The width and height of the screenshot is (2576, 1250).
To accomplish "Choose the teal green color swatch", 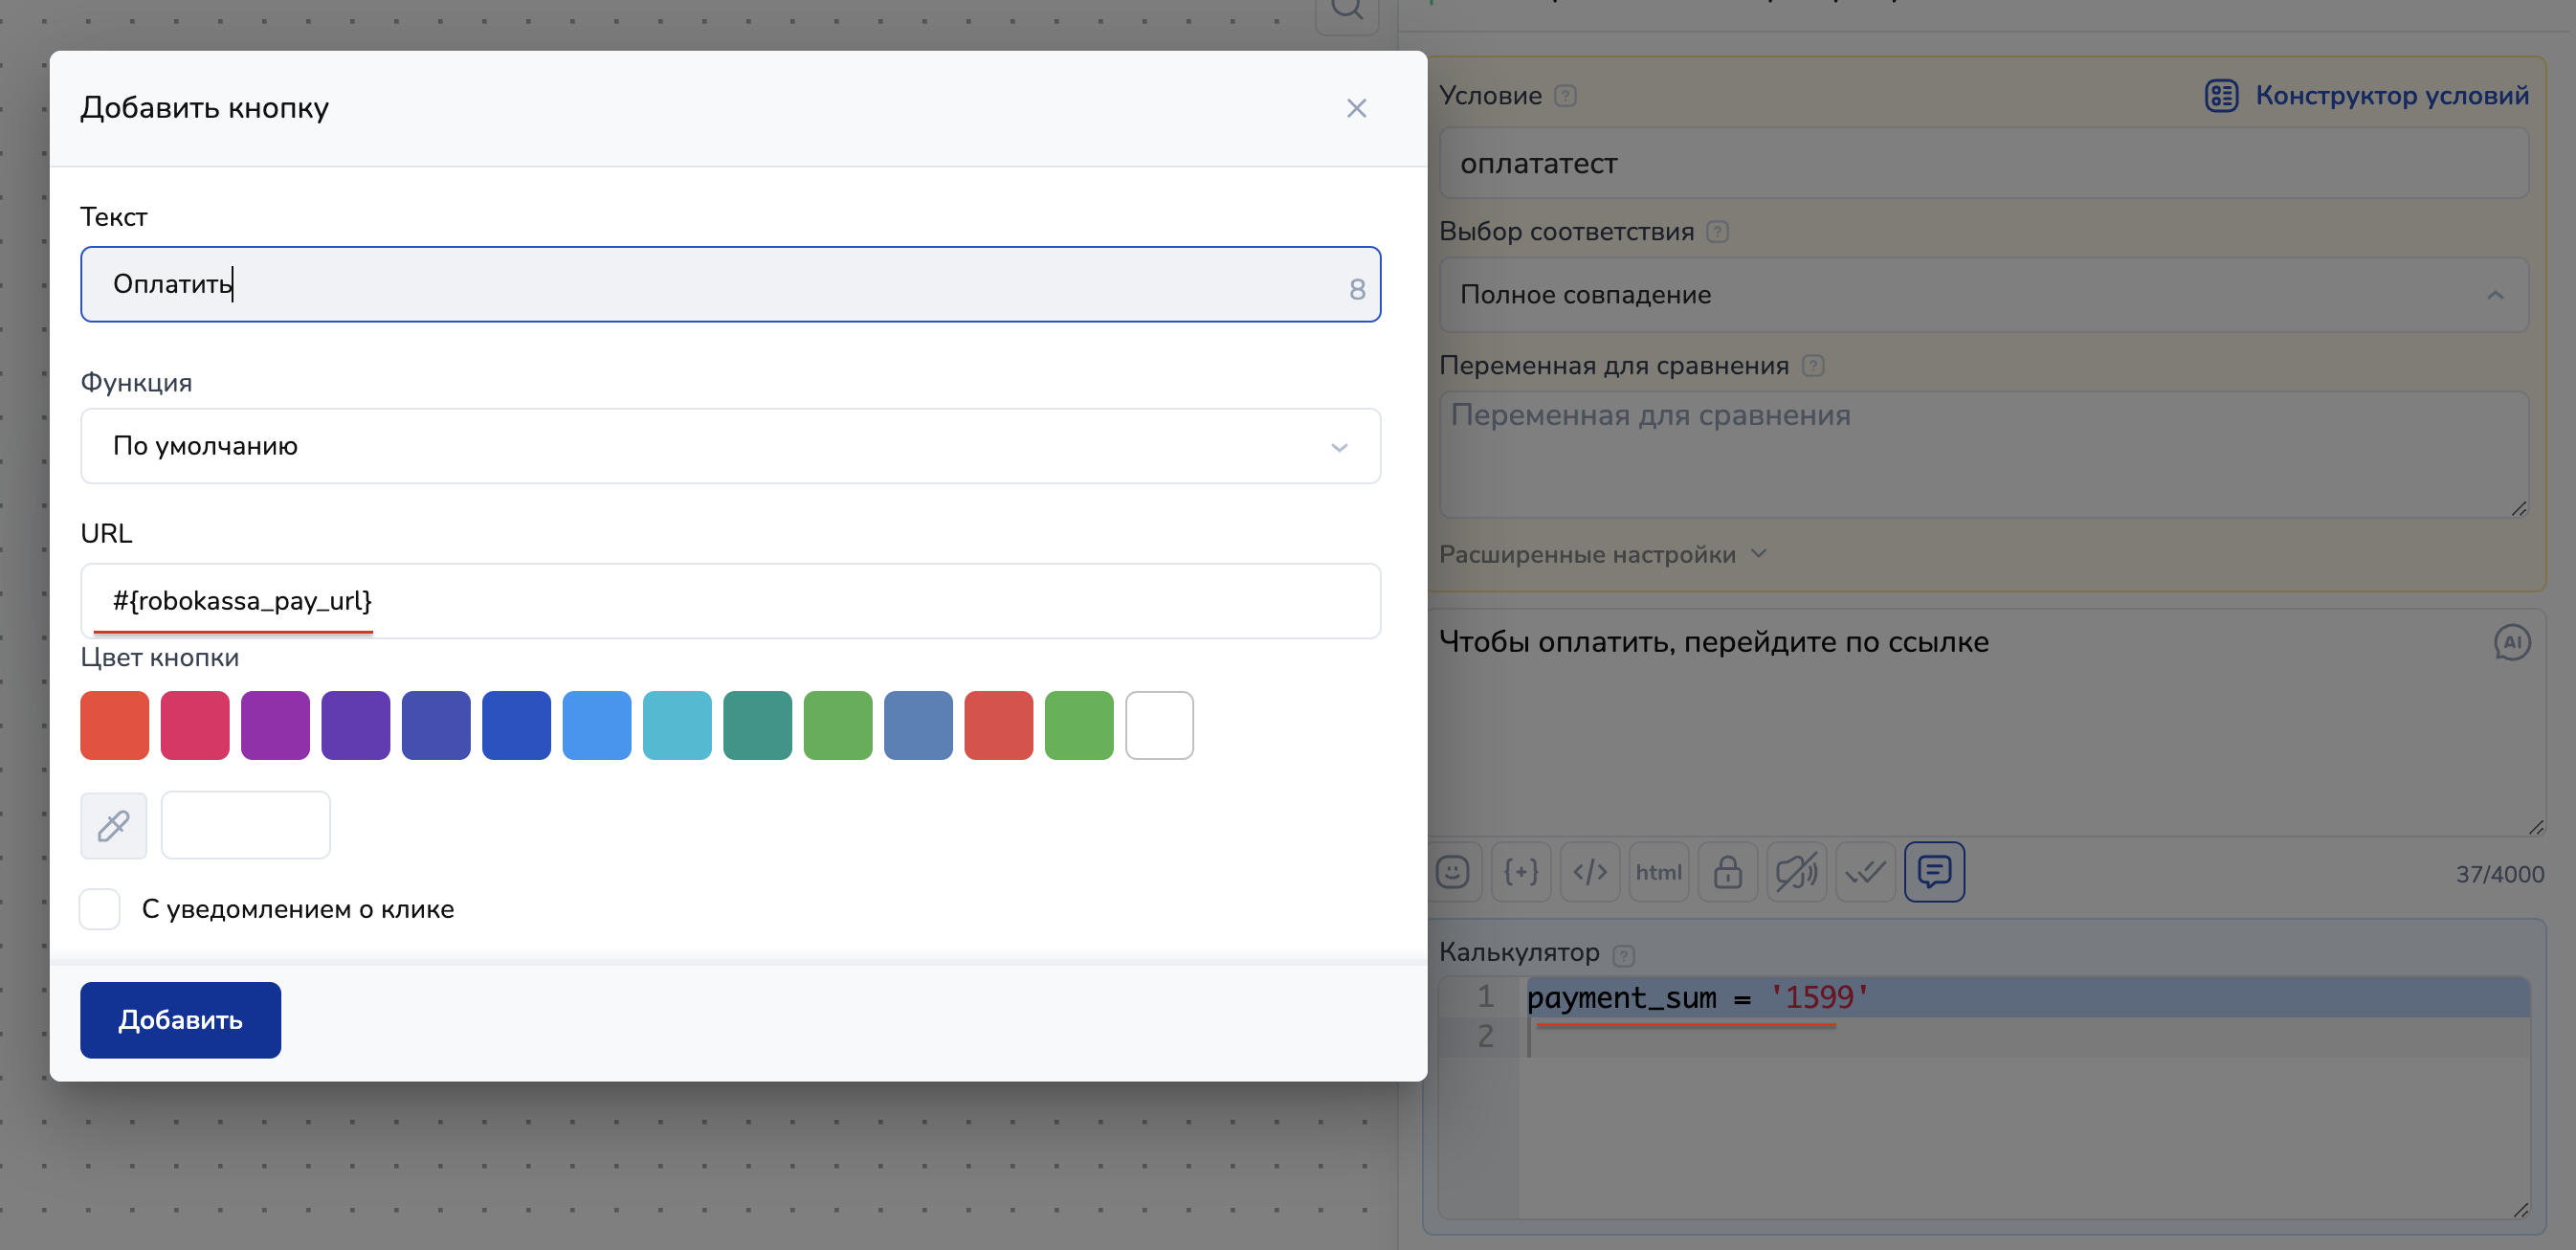I will (757, 725).
